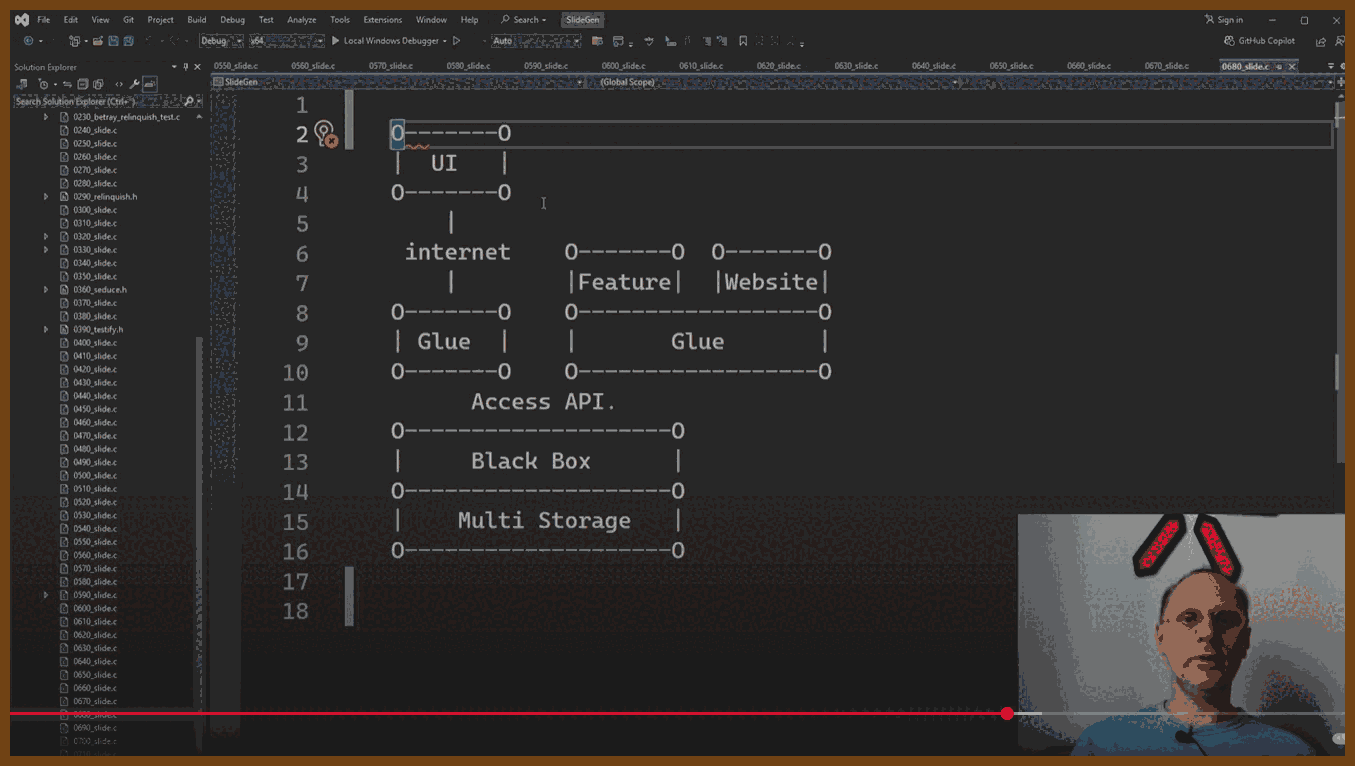The width and height of the screenshot is (1355, 766).
Task: Click the split editor plus icon
Action: pos(1340,82)
